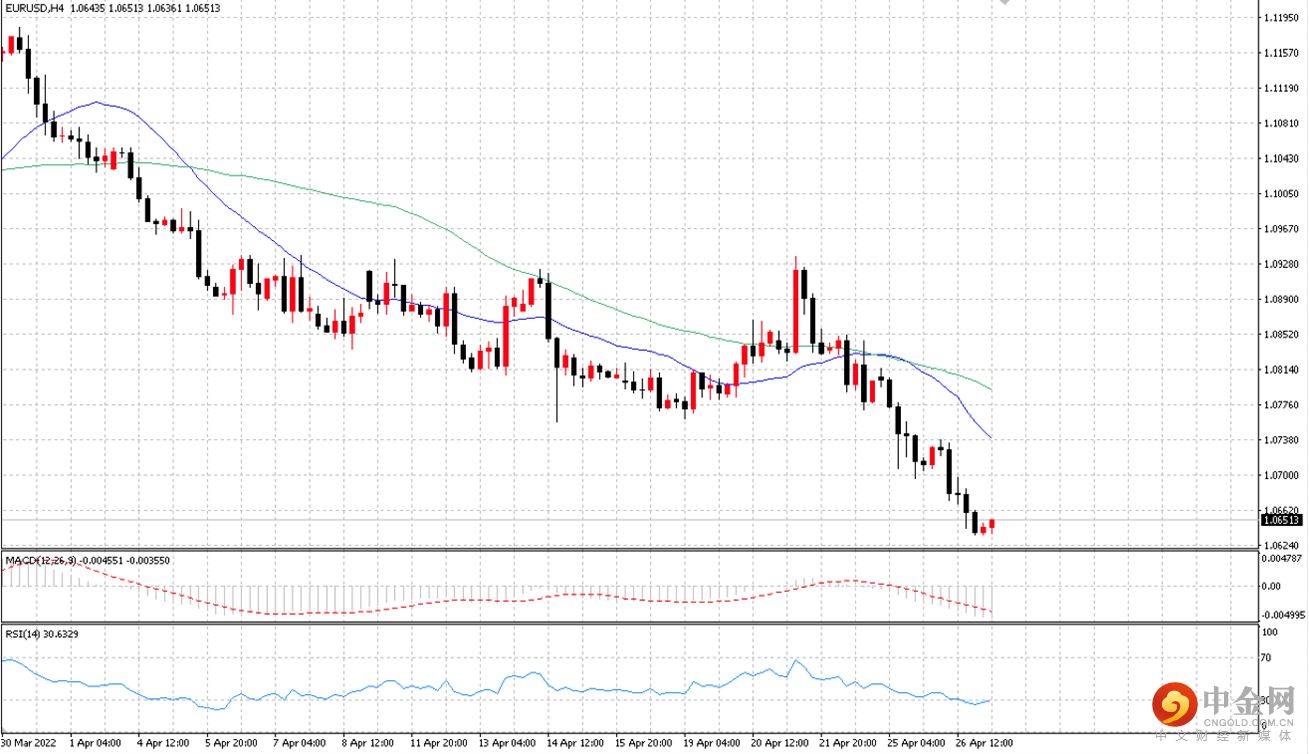The height and width of the screenshot is (754, 1309).
Task: Click the 1.10810 price axis label
Action: (1281, 123)
